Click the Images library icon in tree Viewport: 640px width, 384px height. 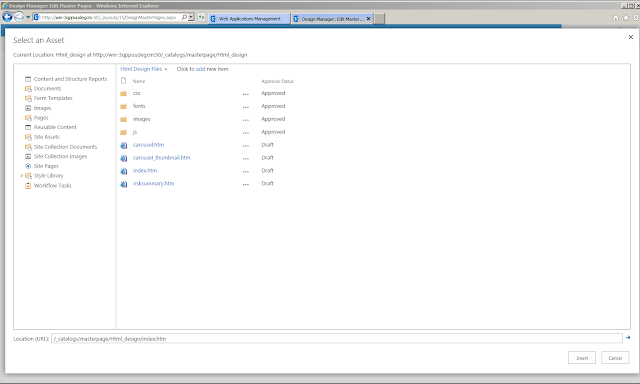tap(28, 108)
